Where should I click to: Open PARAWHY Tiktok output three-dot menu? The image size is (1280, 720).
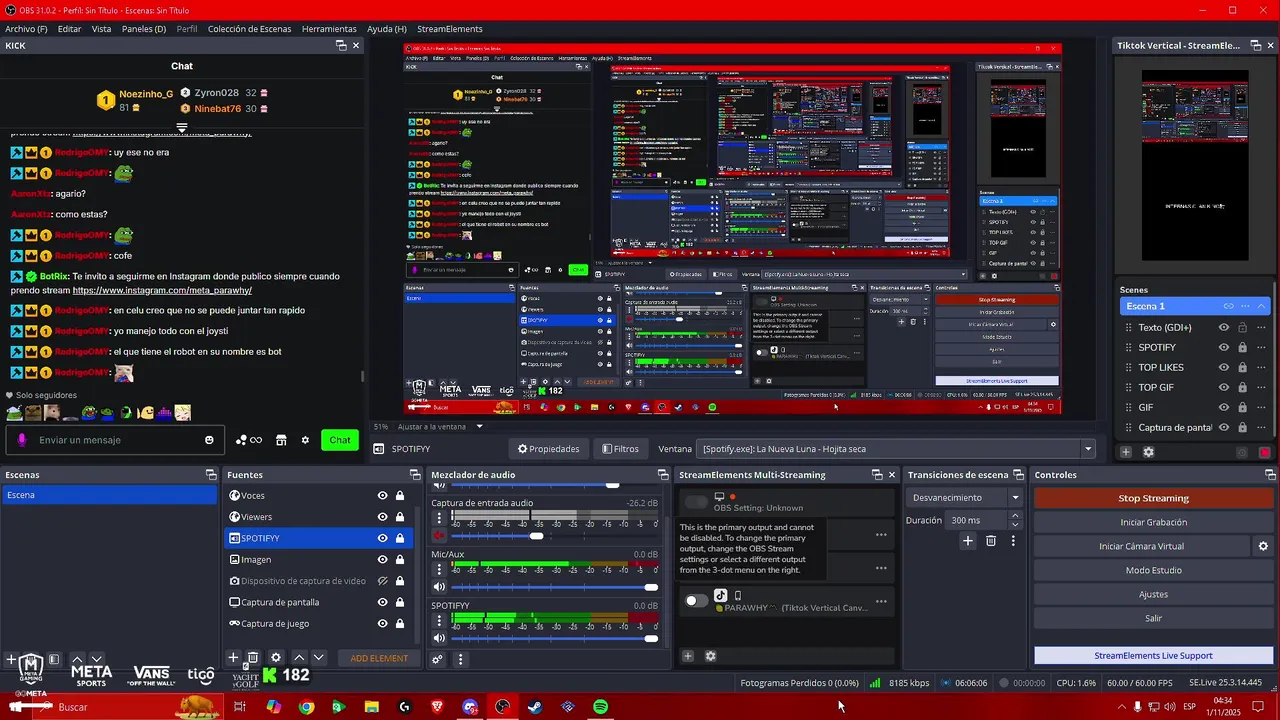click(881, 601)
